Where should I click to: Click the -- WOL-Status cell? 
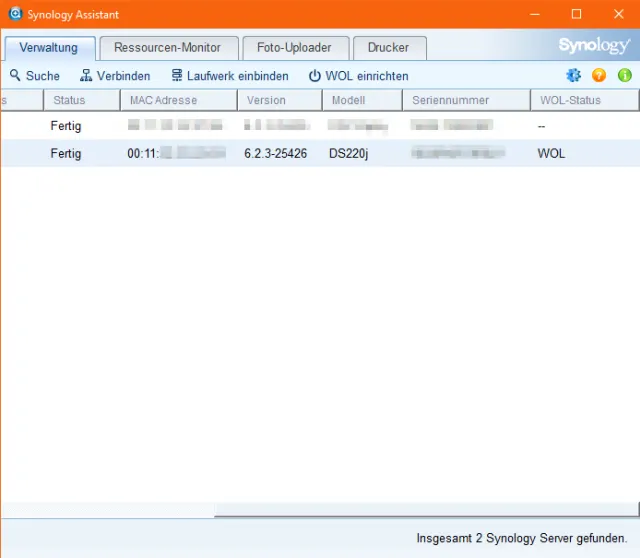pos(541,126)
